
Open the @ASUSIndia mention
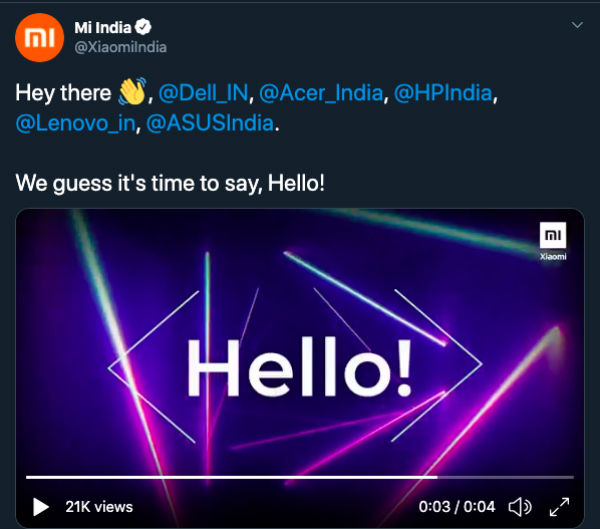point(210,123)
